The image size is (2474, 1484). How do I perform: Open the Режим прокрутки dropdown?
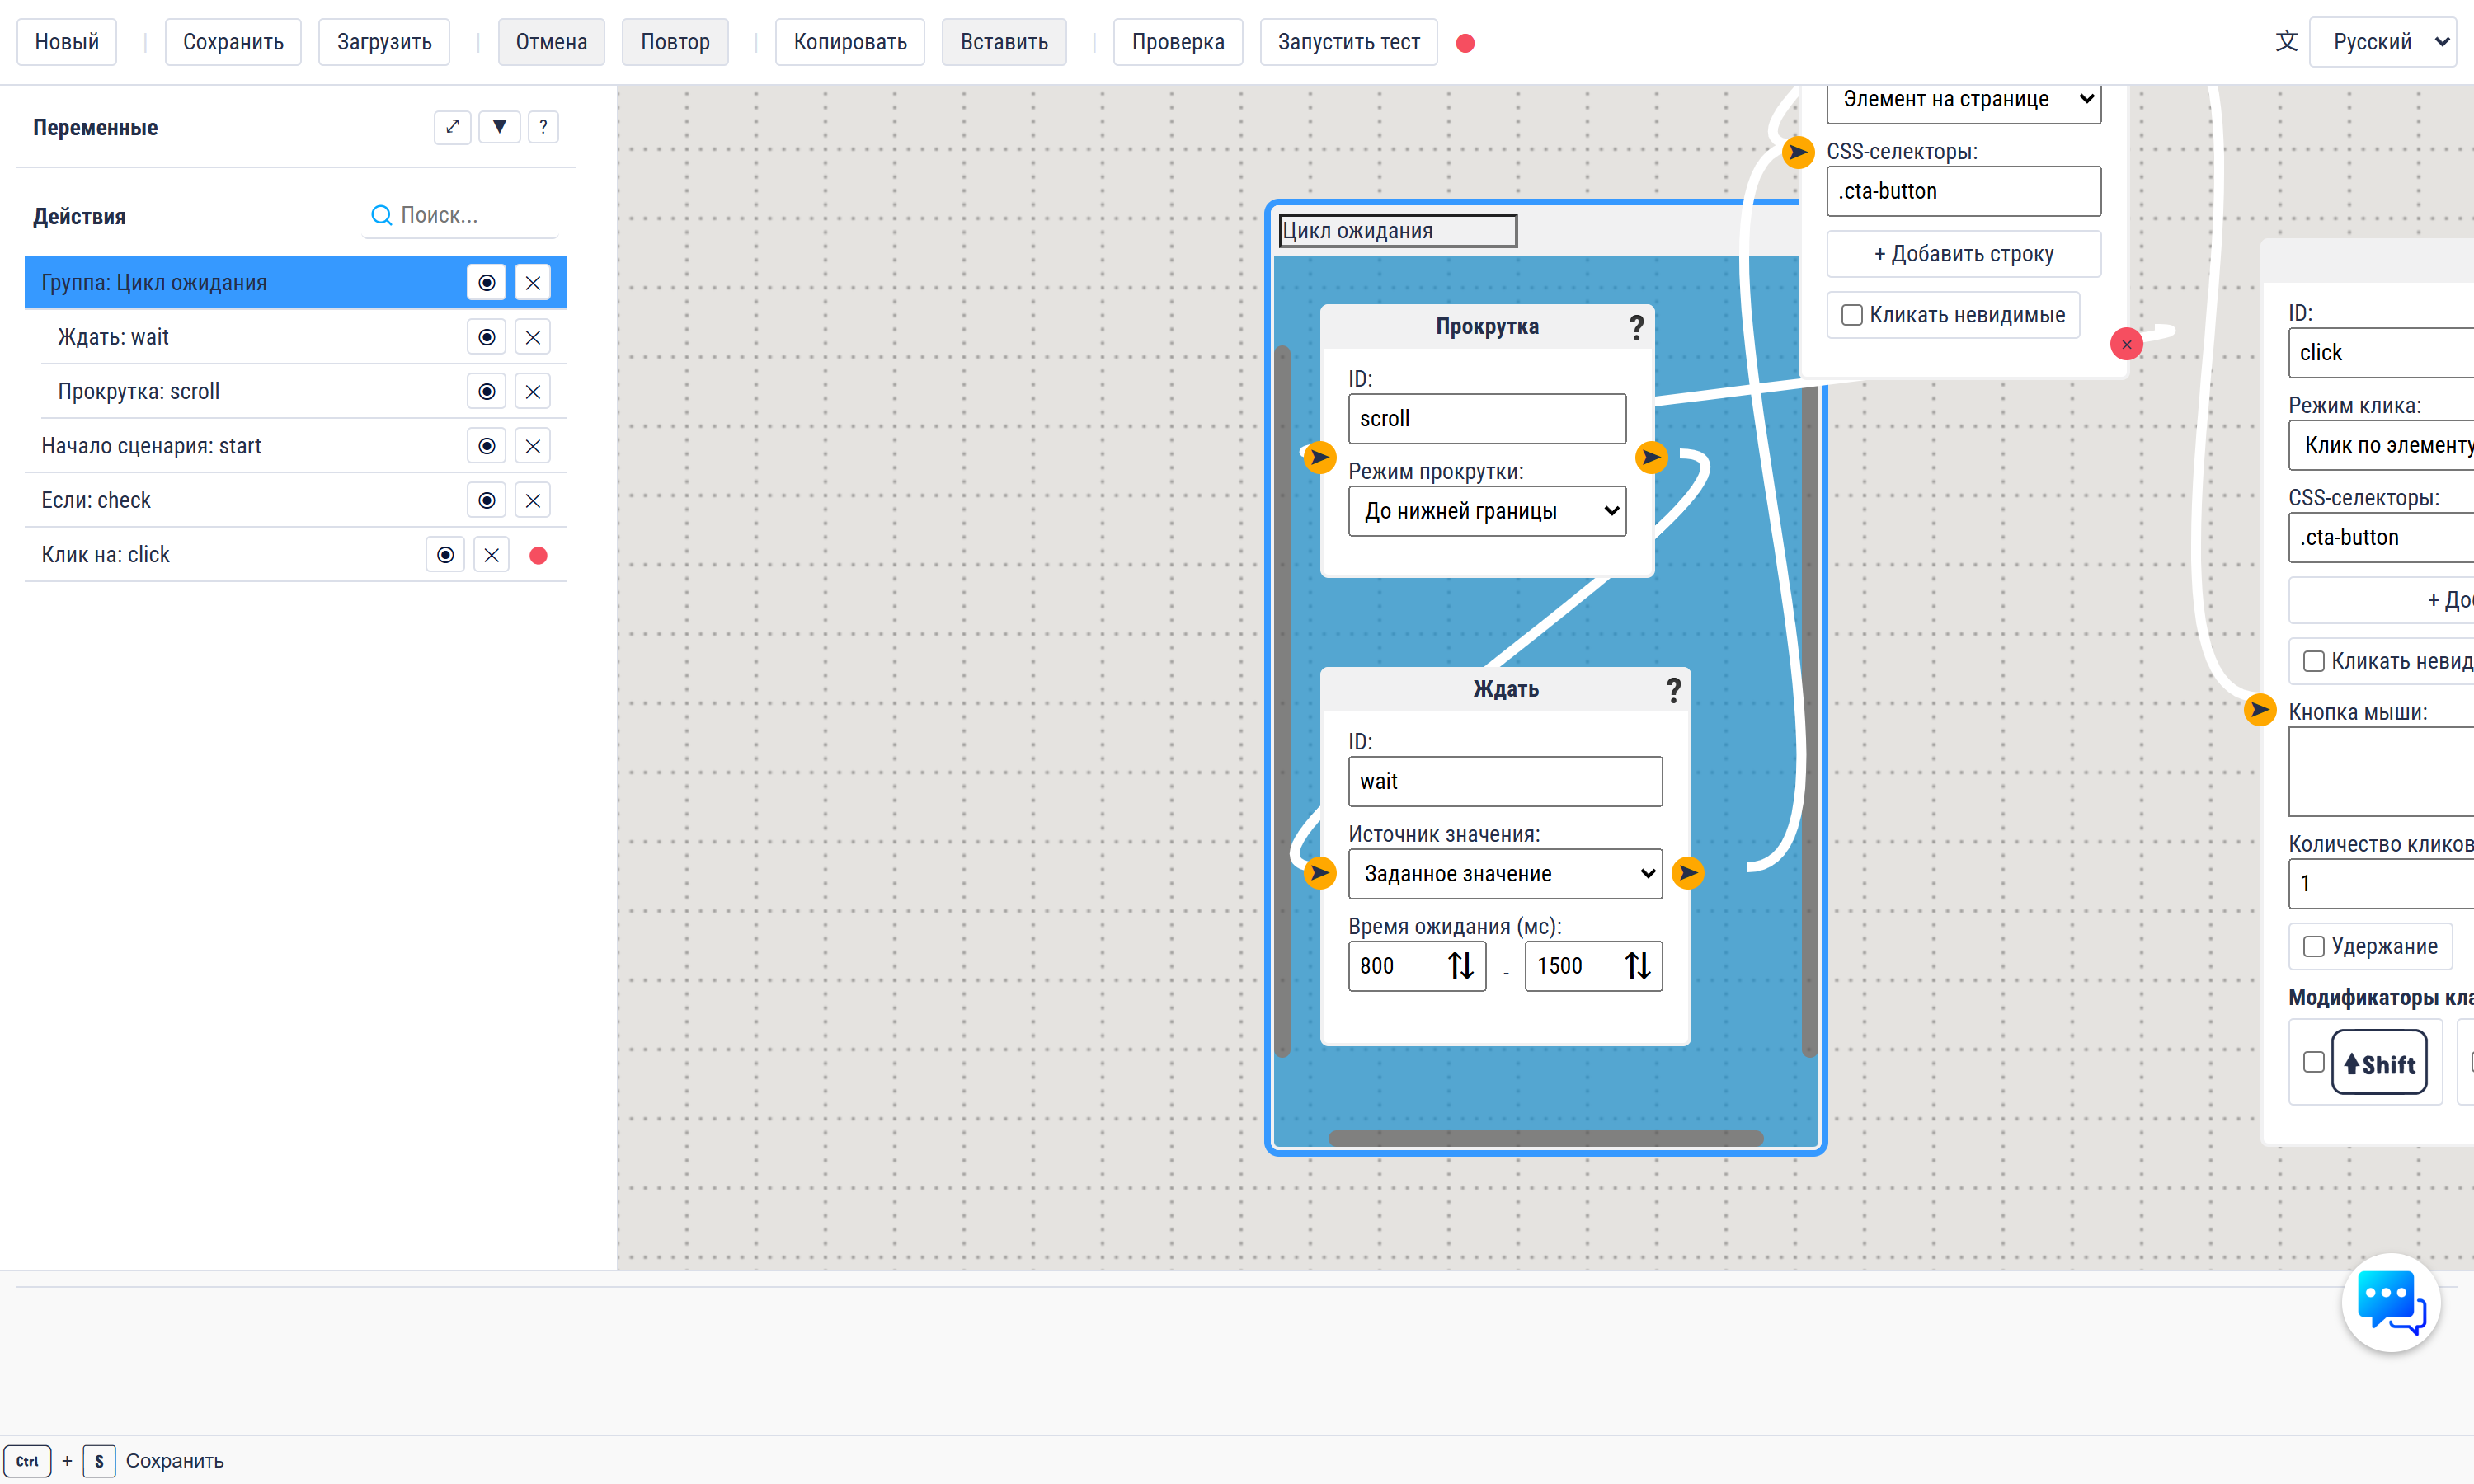[x=1487, y=511]
